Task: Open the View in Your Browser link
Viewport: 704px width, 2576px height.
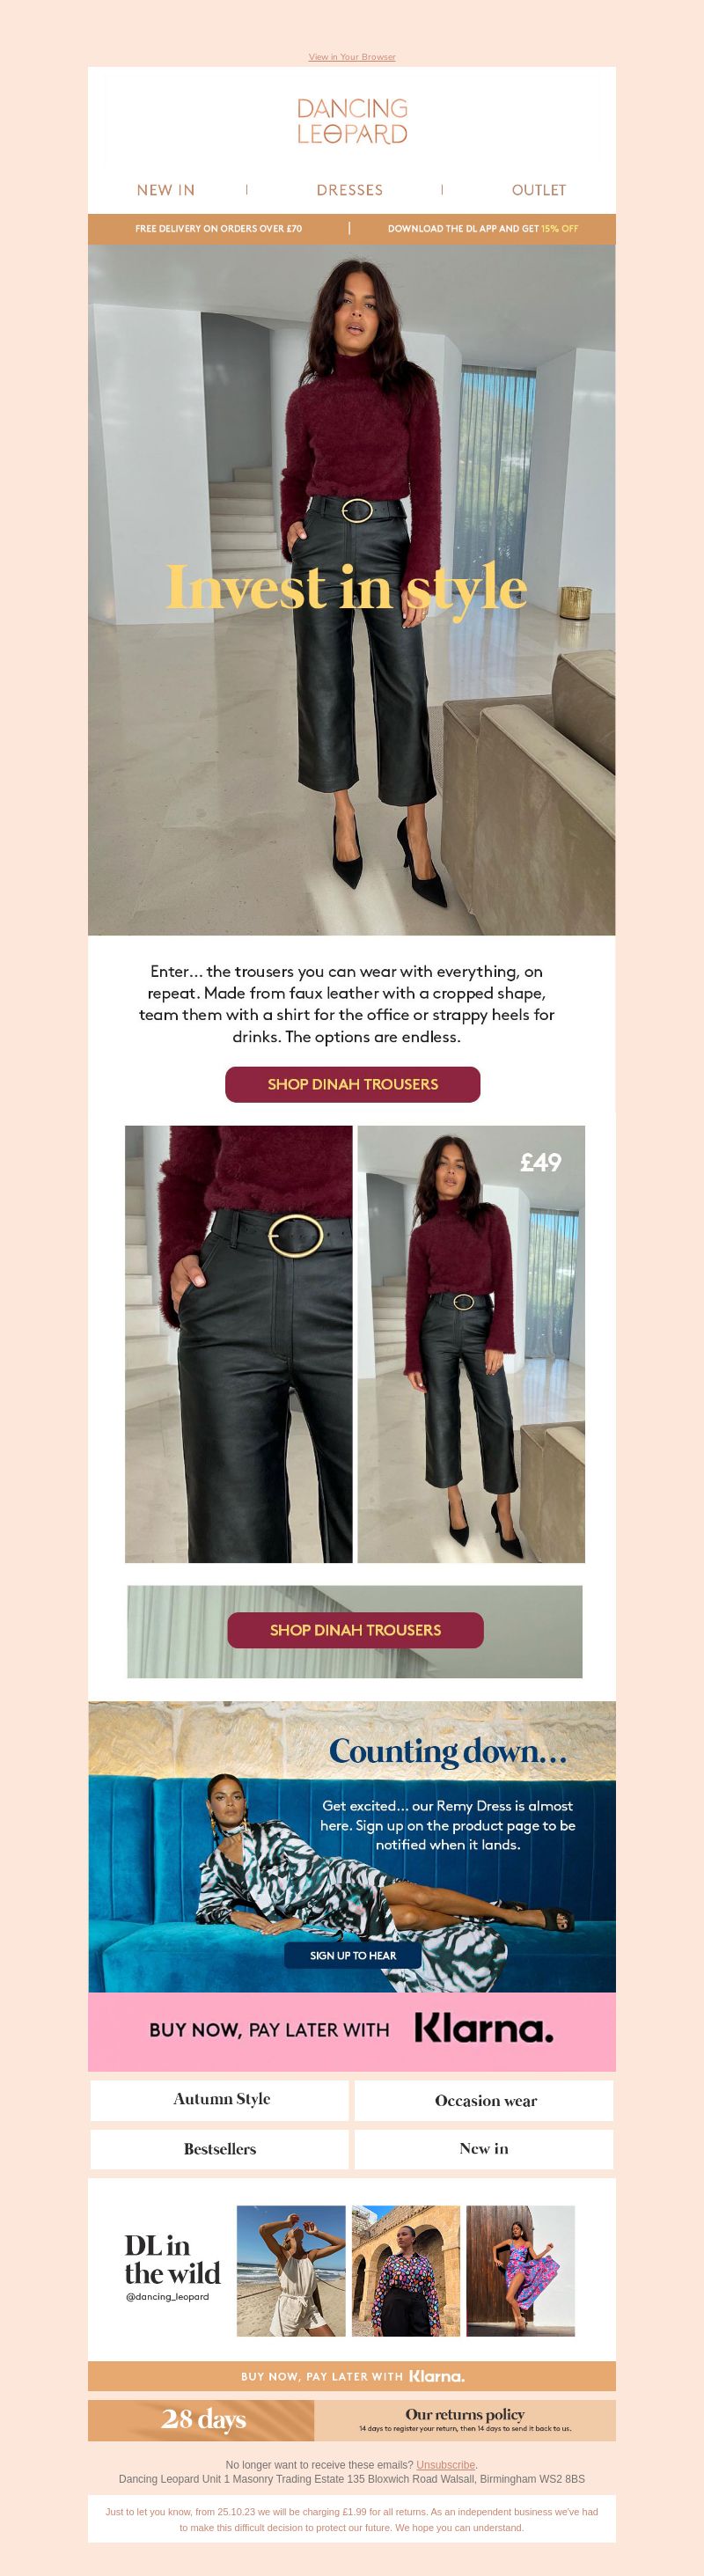Action: [352, 57]
